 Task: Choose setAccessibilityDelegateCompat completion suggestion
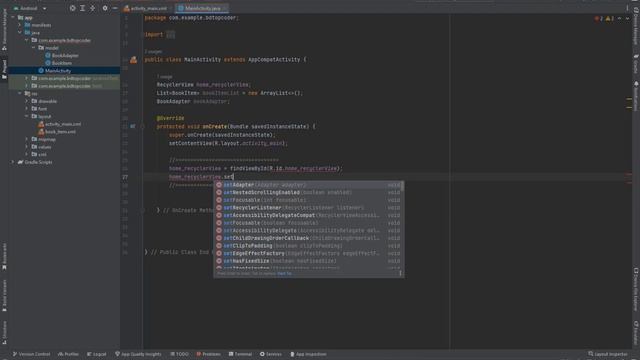click(309, 216)
